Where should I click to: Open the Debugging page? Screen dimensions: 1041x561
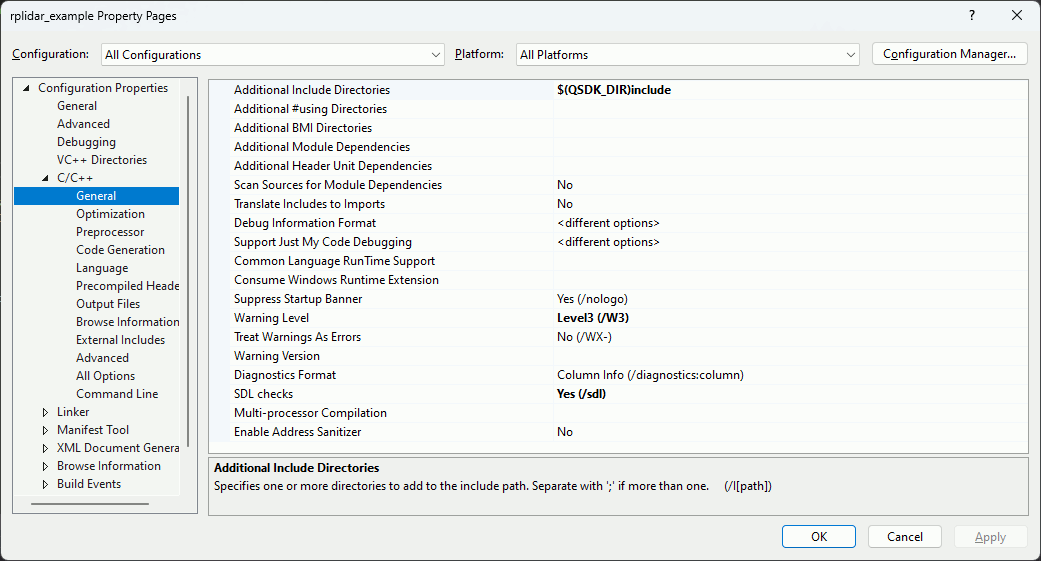(x=86, y=141)
